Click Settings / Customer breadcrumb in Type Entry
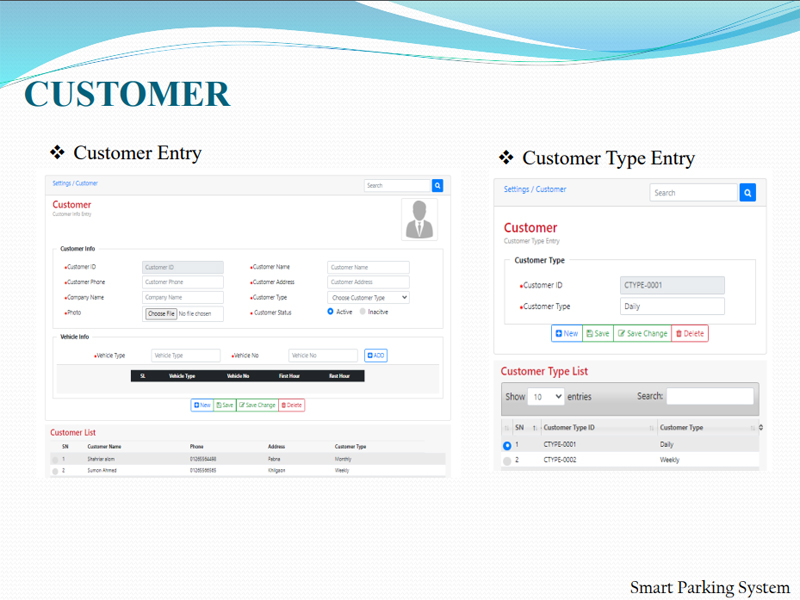The width and height of the screenshot is (800, 600). coord(534,189)
